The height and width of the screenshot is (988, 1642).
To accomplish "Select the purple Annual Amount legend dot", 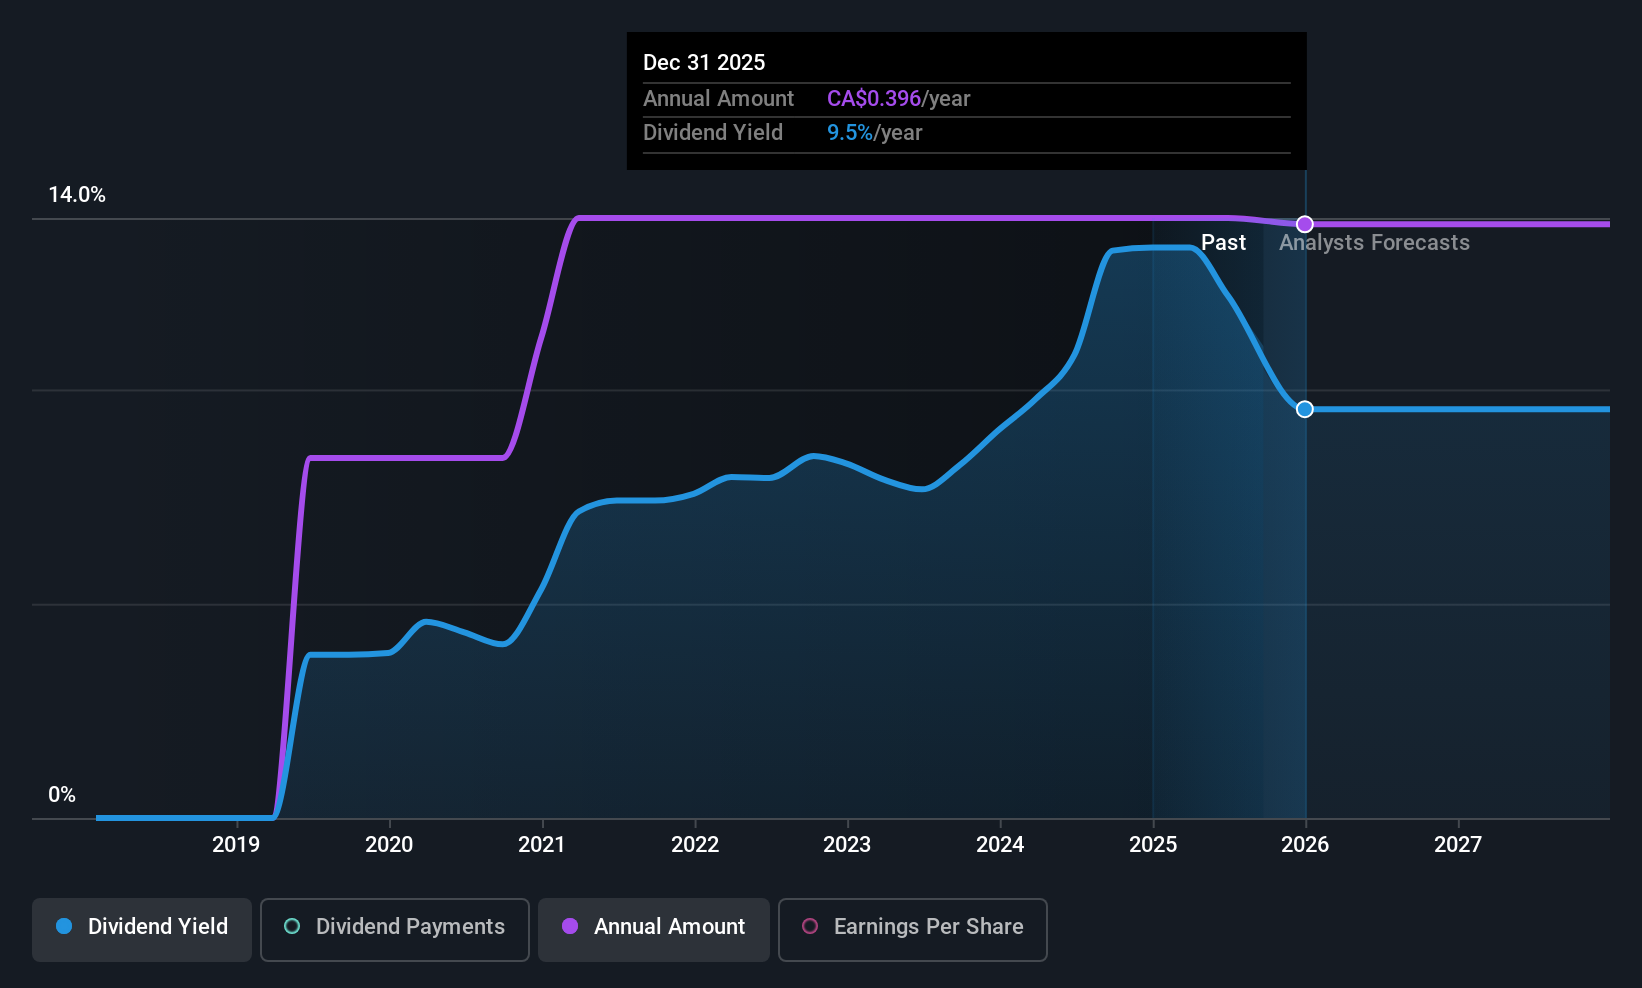I will coord(570,926).
